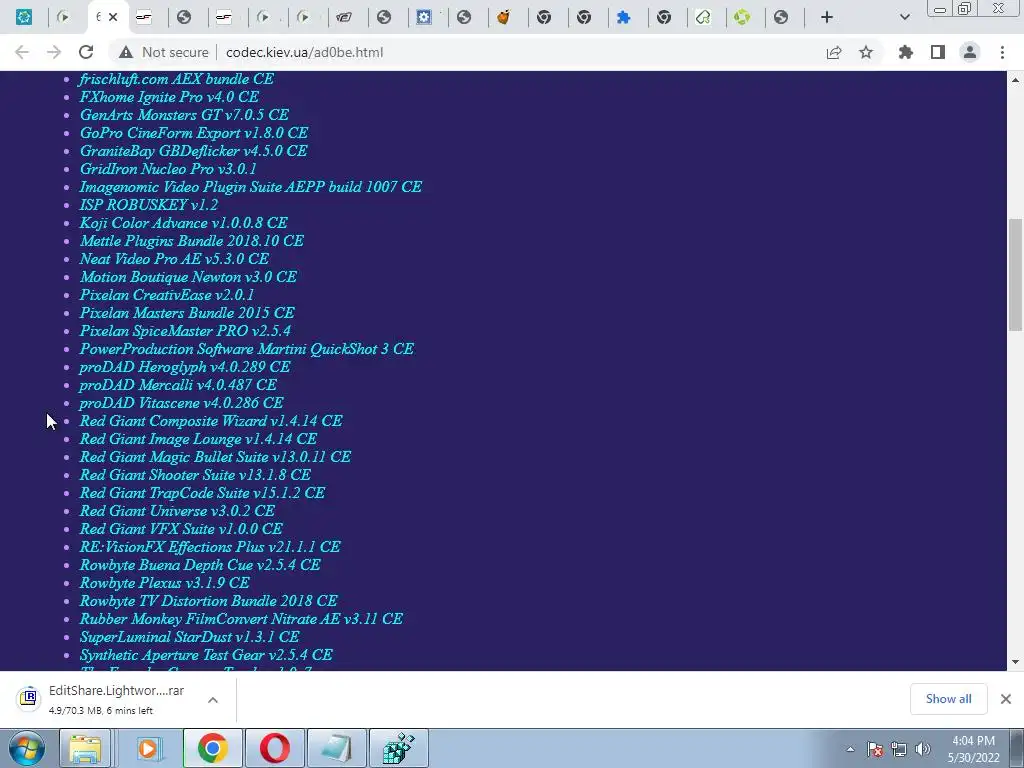Launch Opera from the taskbar

(x=275, y=748)
